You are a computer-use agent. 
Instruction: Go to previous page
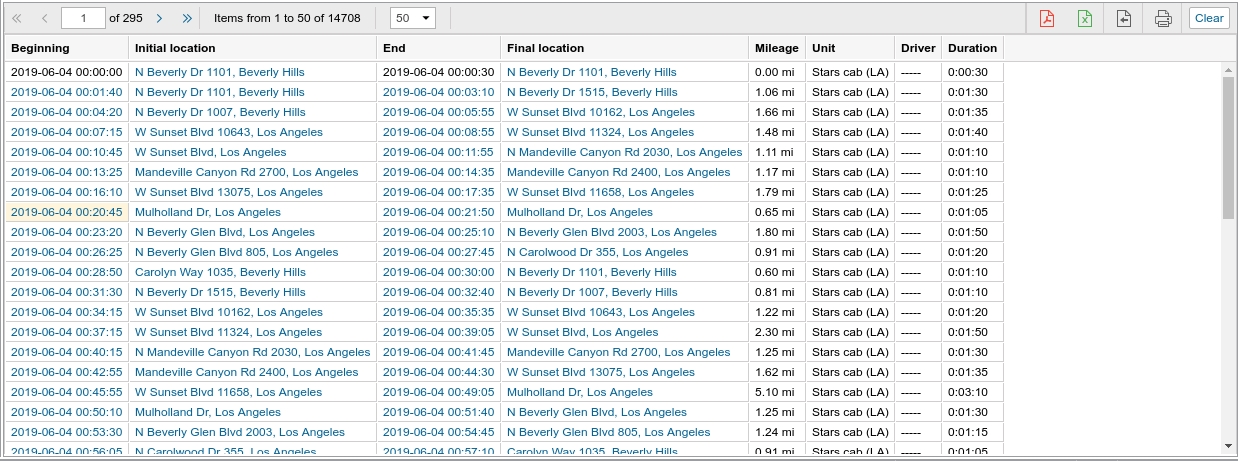(45, 18)
